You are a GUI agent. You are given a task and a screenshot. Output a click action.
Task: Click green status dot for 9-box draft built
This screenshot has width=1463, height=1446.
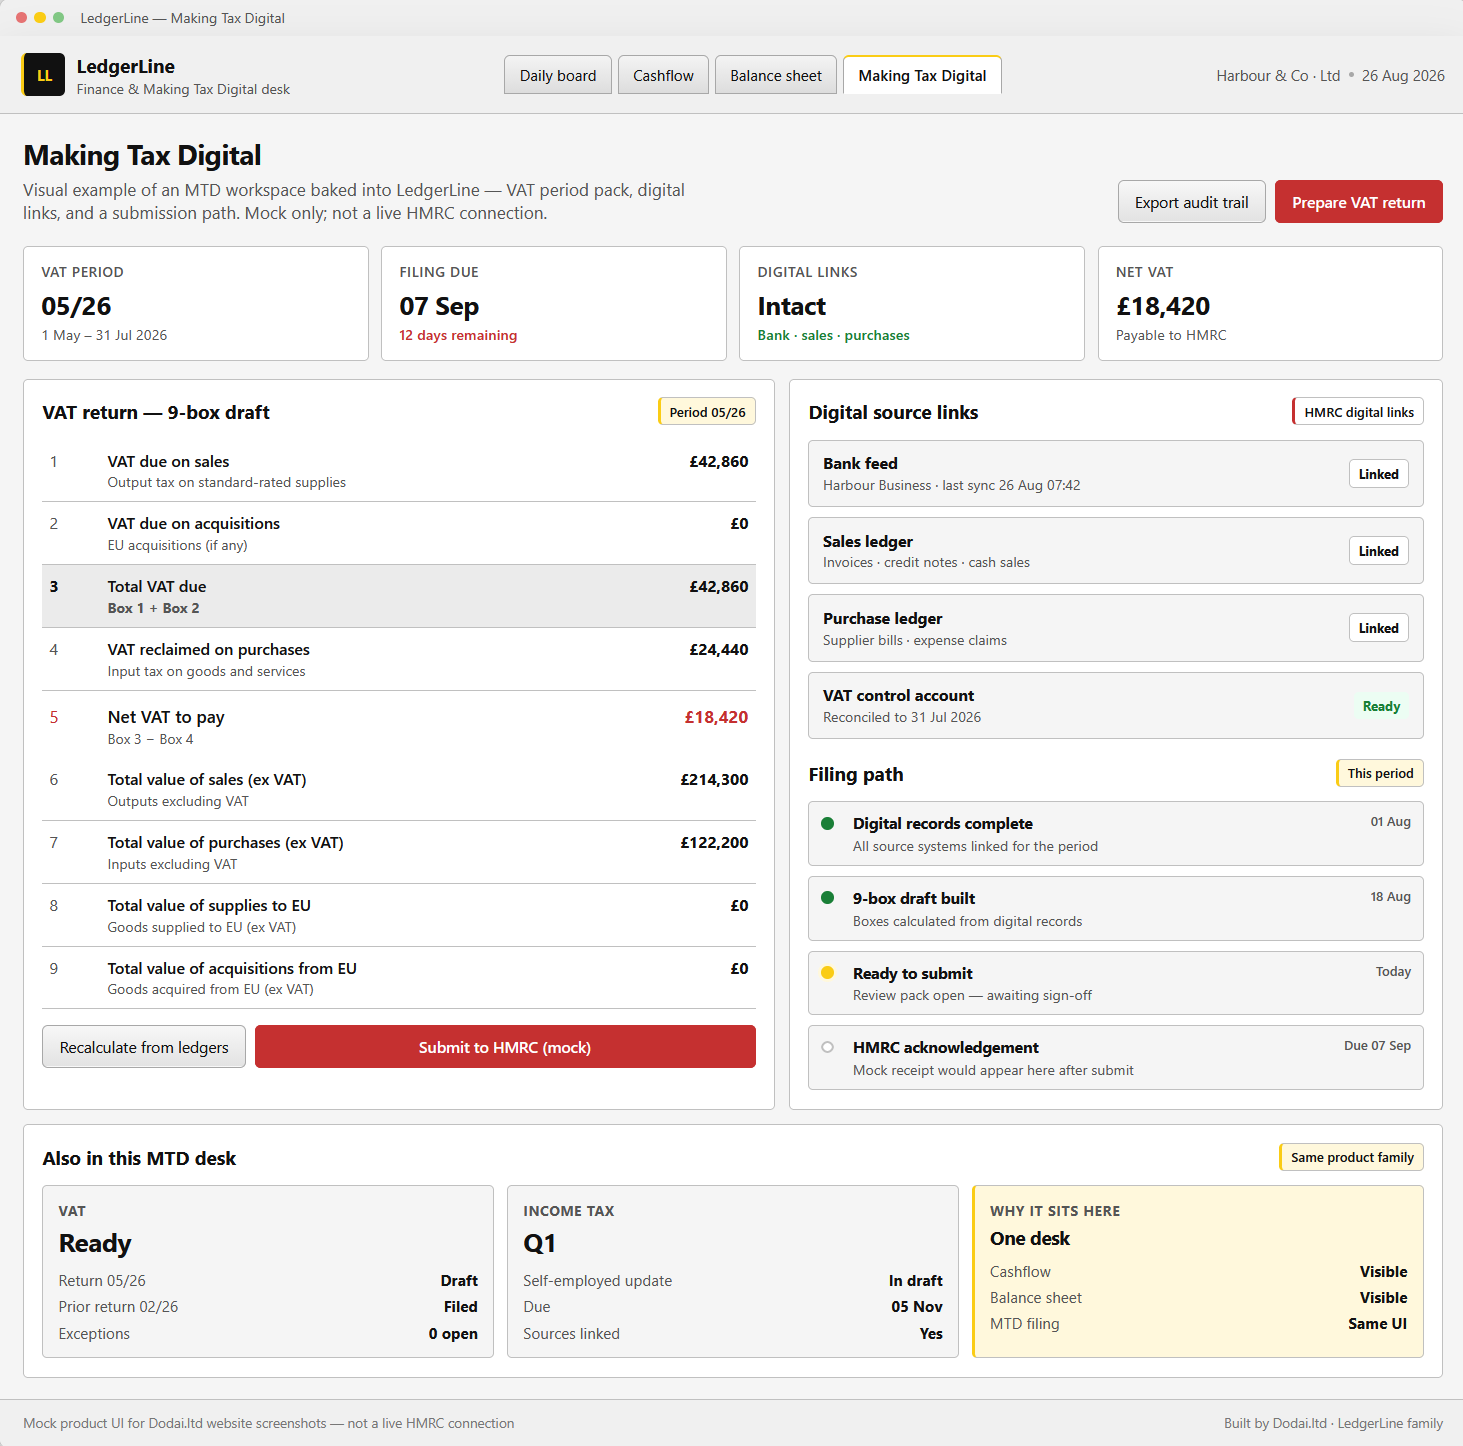point(827,898)
